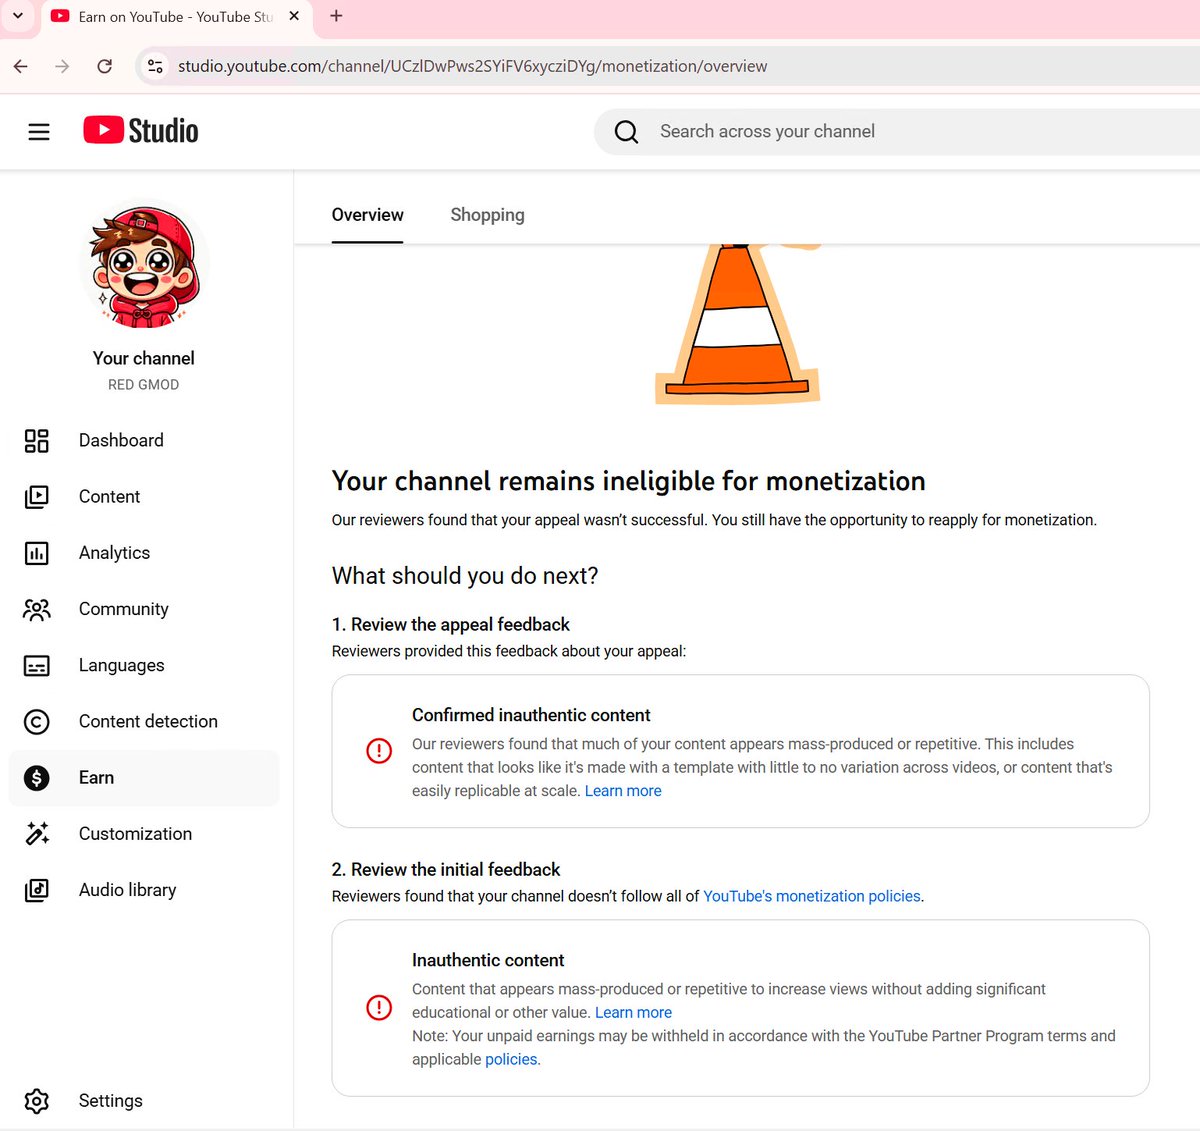Viewport: 1200px width, 1131px height.
Task: Click the Confirmed inauthentic content title
Action: [x=531, y=715]
